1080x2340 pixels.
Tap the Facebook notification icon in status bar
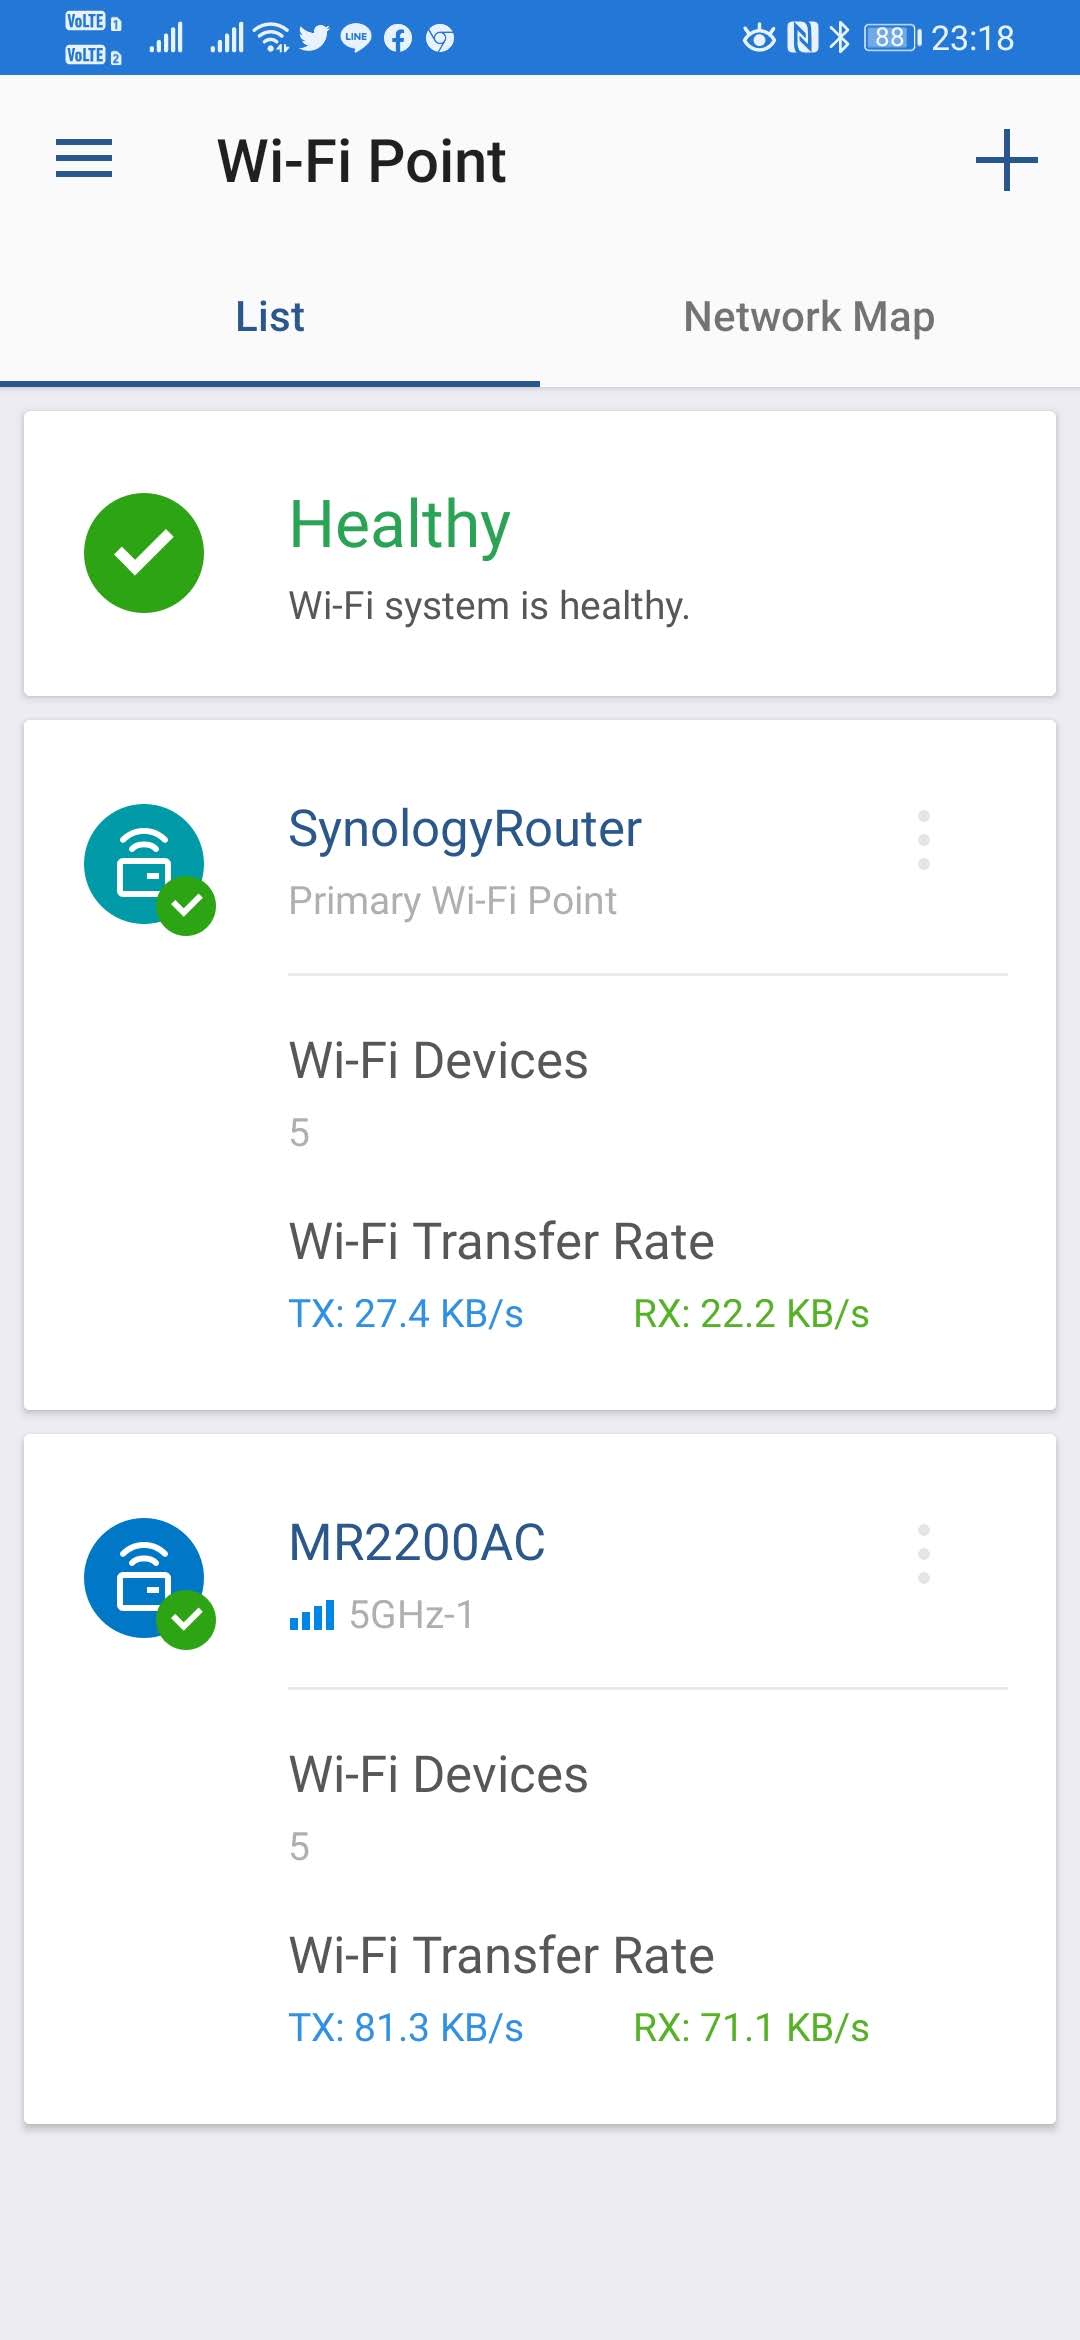[398, 38]
